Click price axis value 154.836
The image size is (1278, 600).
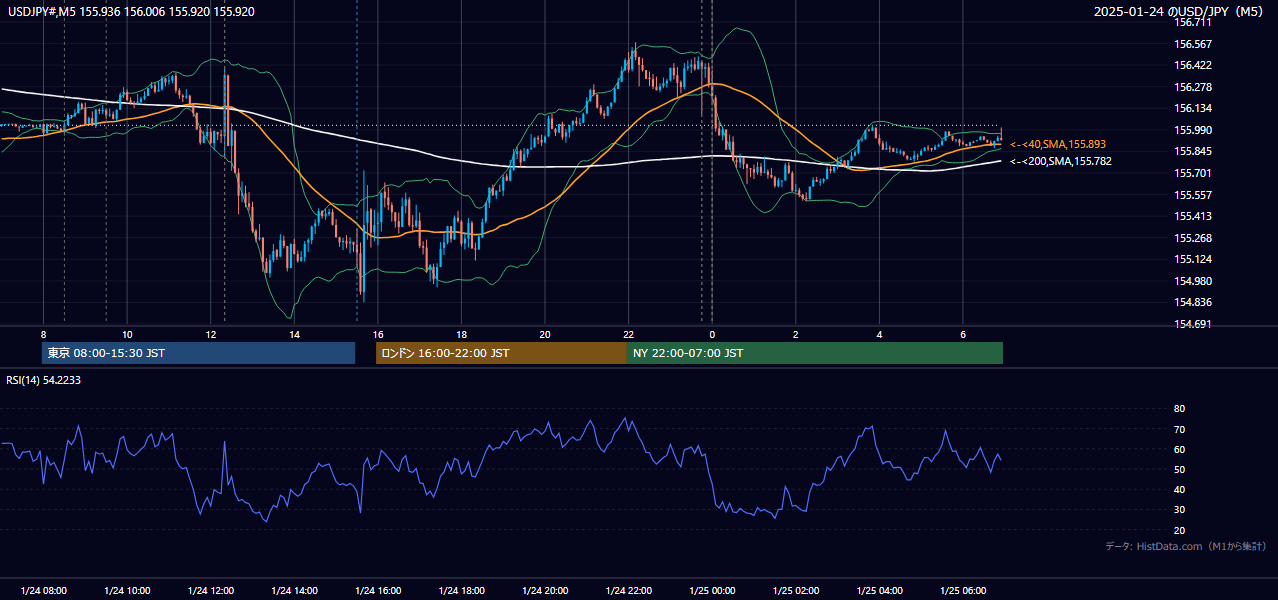tap(1193, 302)
